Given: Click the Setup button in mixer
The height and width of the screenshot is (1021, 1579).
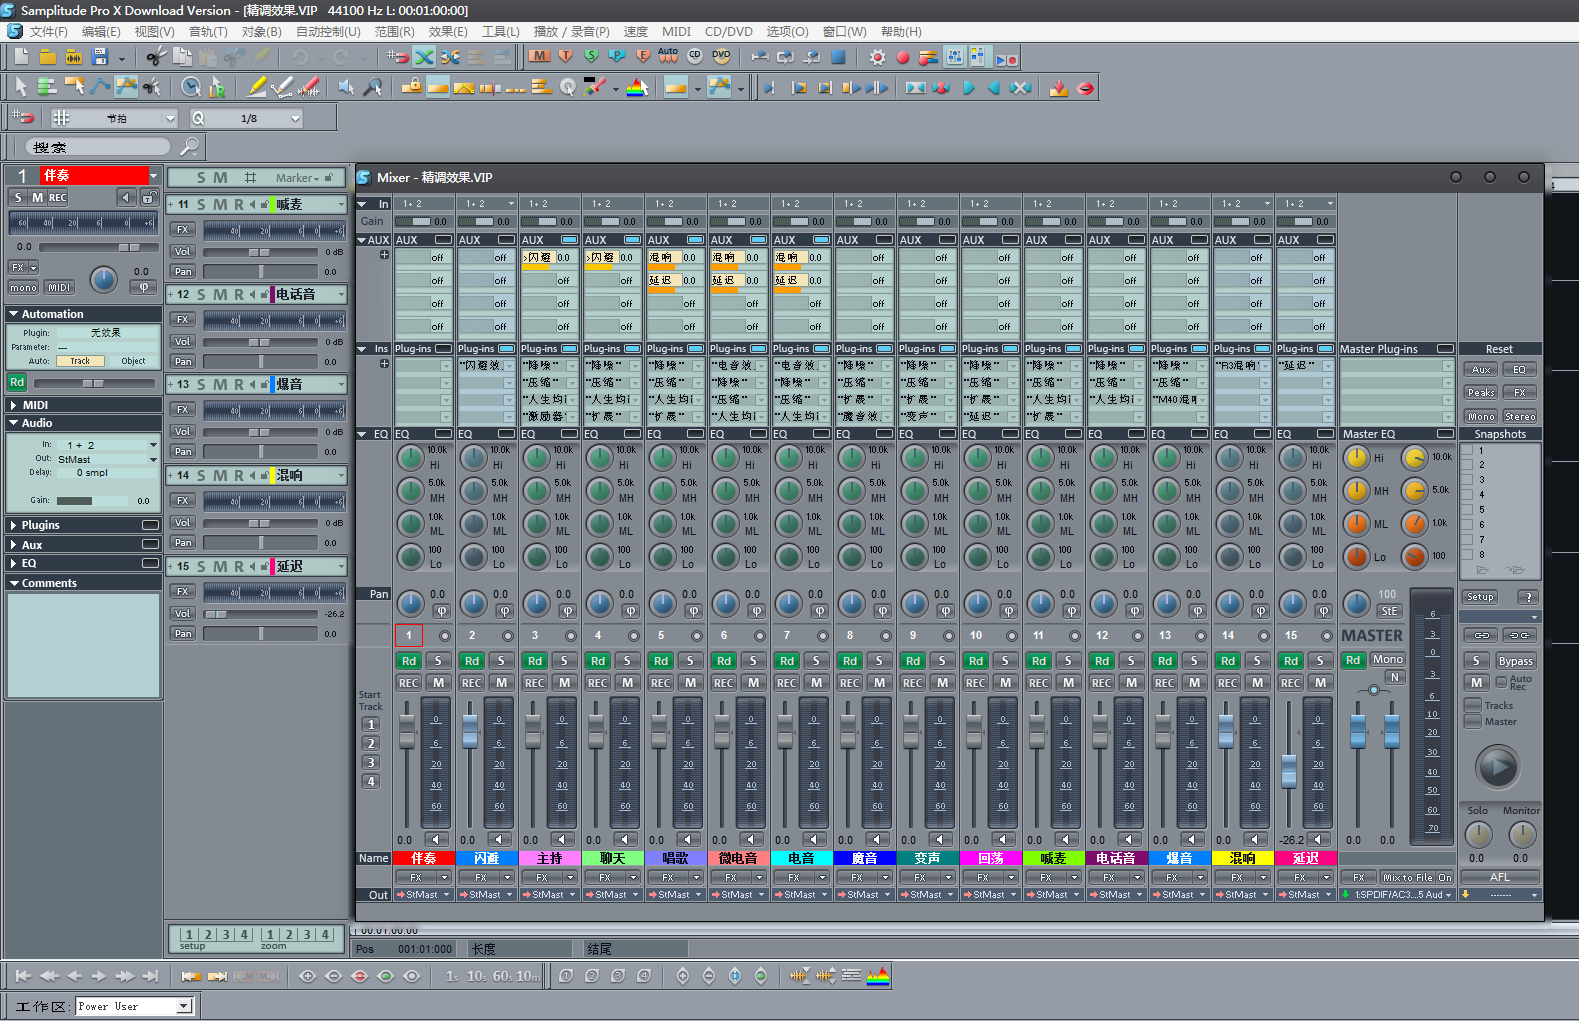Looking at the screenshot, I should [1480, 597].
